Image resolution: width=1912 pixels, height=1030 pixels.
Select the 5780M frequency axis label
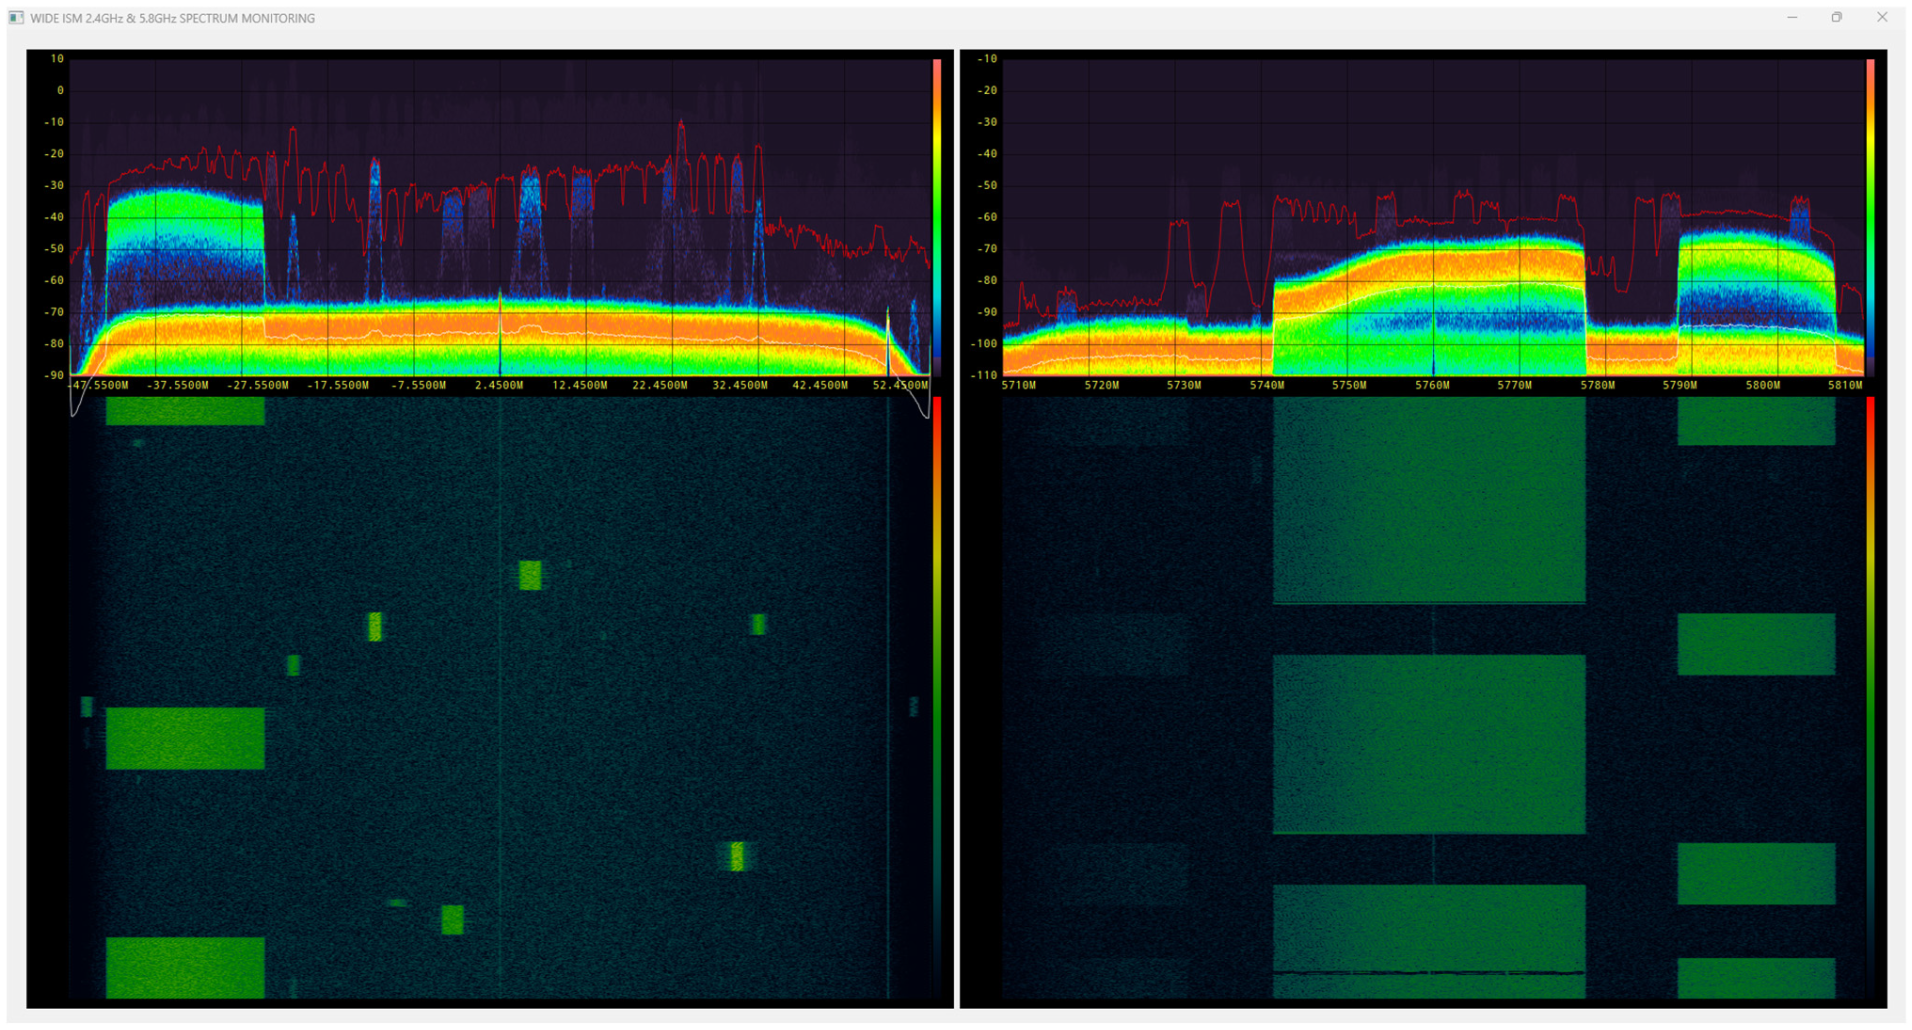pyautogui.click(x=1597, y=386)
